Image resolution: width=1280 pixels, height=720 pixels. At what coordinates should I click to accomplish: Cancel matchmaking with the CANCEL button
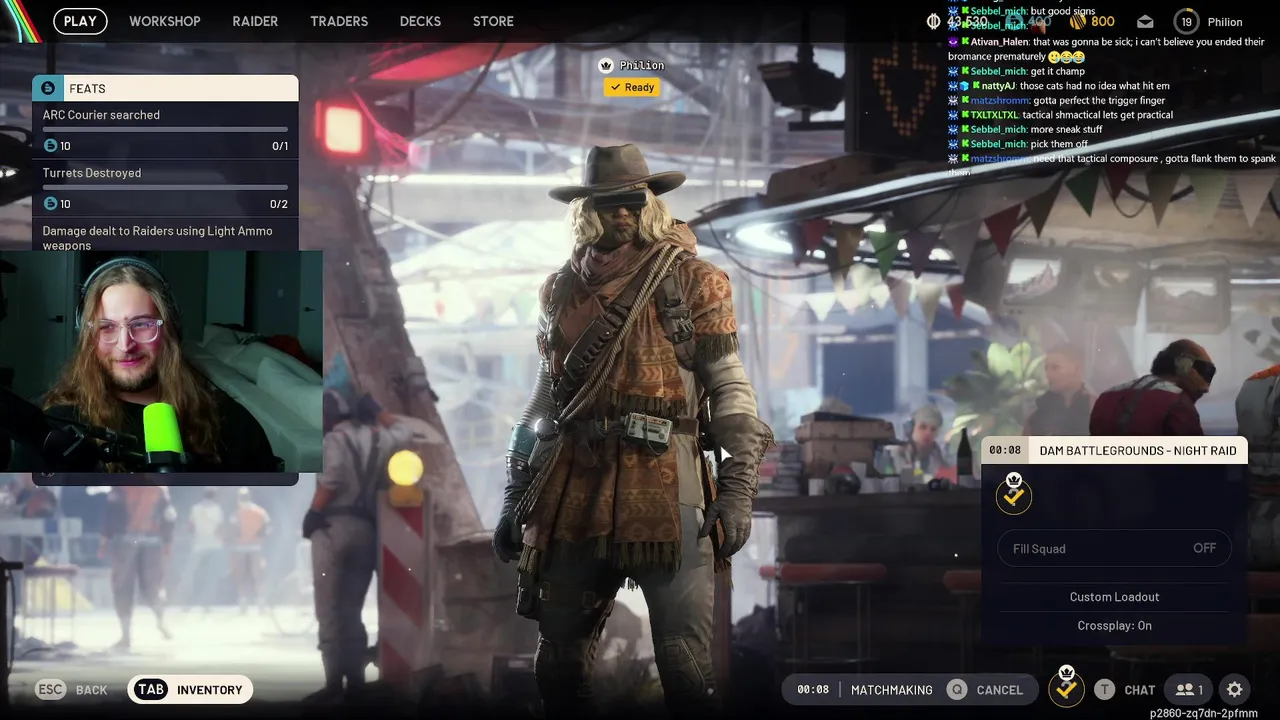999,690
